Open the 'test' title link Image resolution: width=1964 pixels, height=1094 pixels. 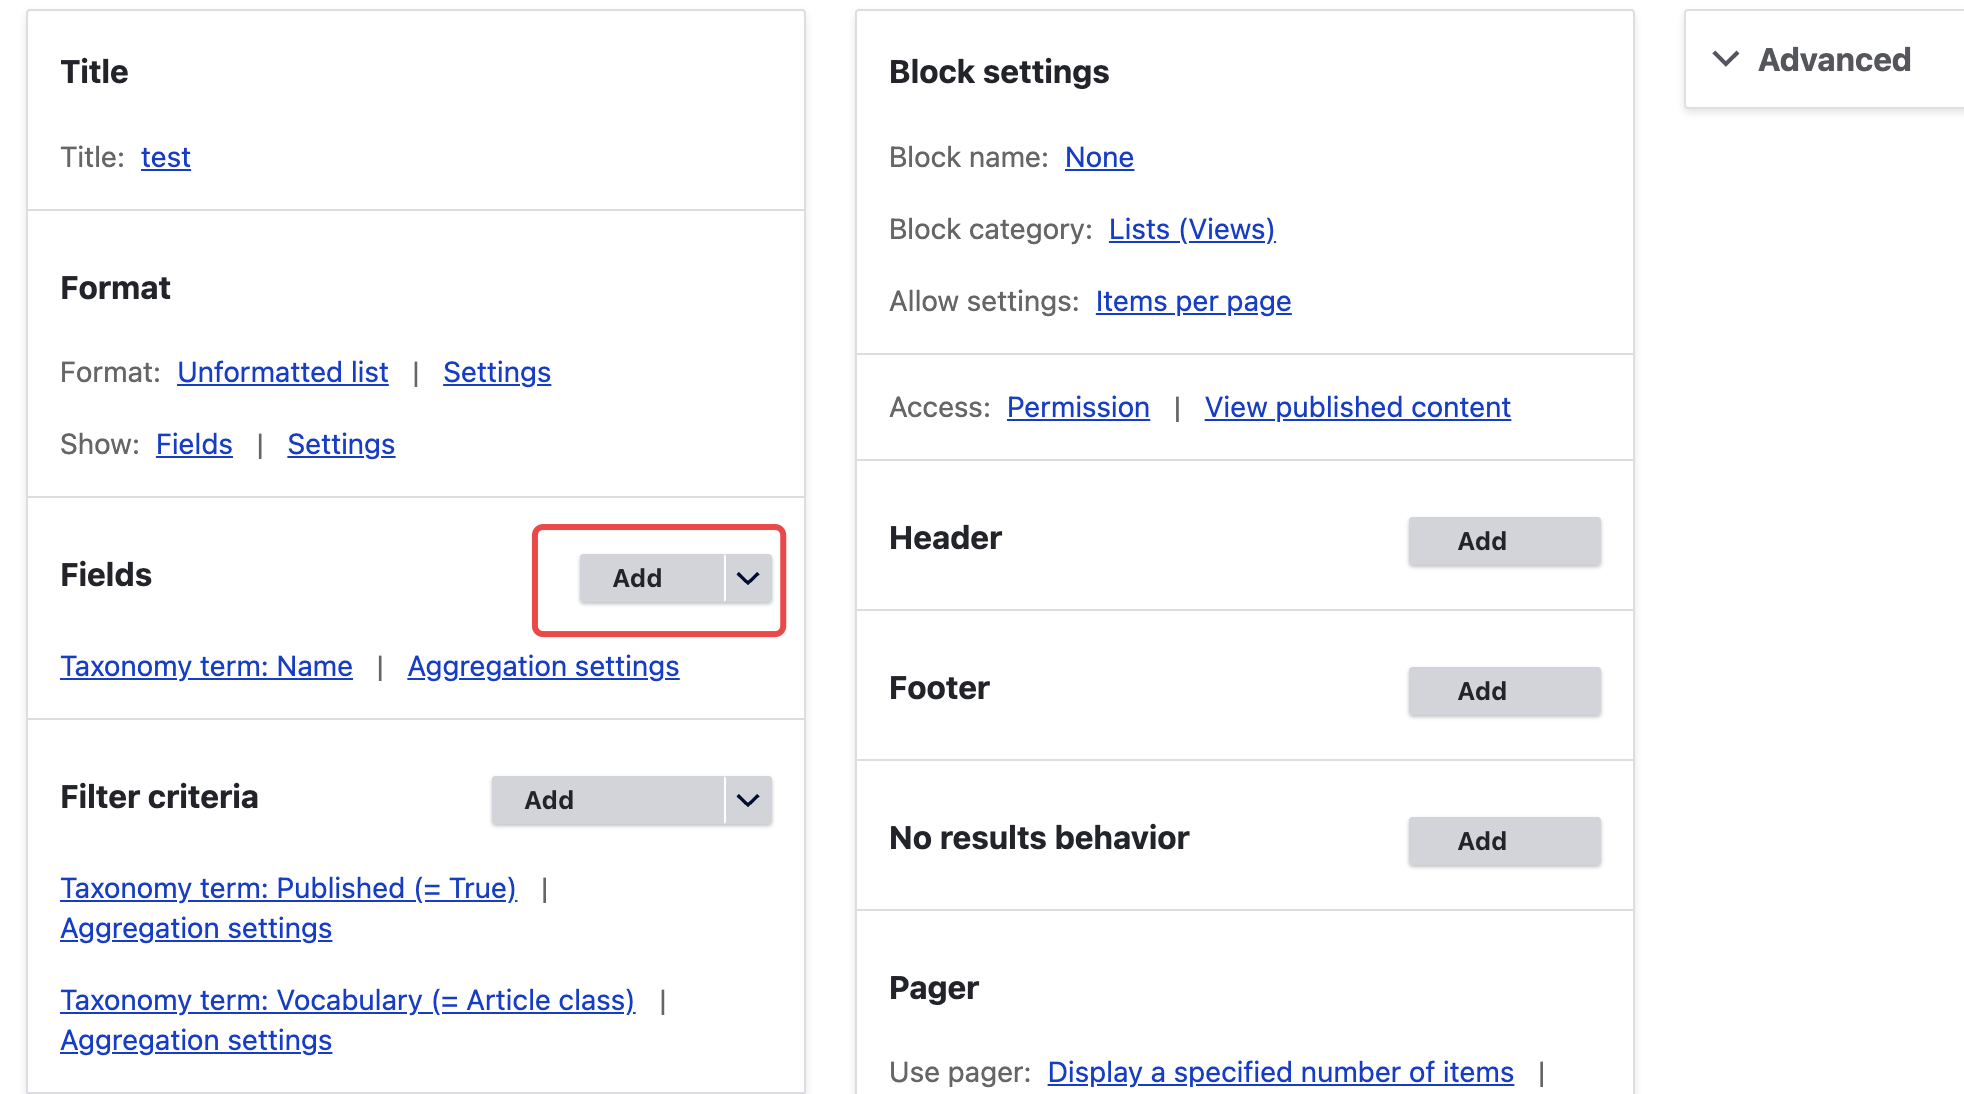coord(165,157)
